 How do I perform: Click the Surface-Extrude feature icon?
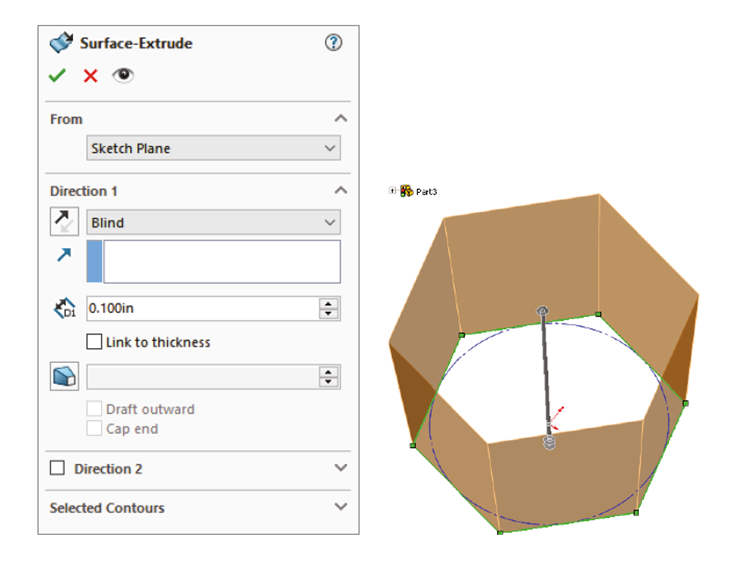pos(61,43)
